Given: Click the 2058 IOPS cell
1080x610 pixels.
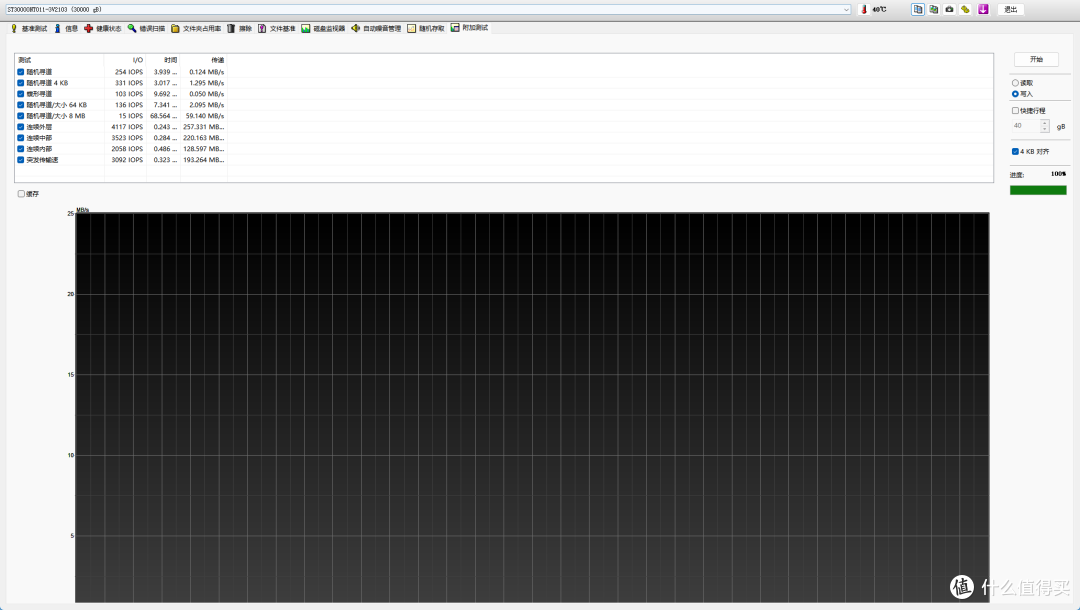Looking at the screenshot, I should coord(127,149).
